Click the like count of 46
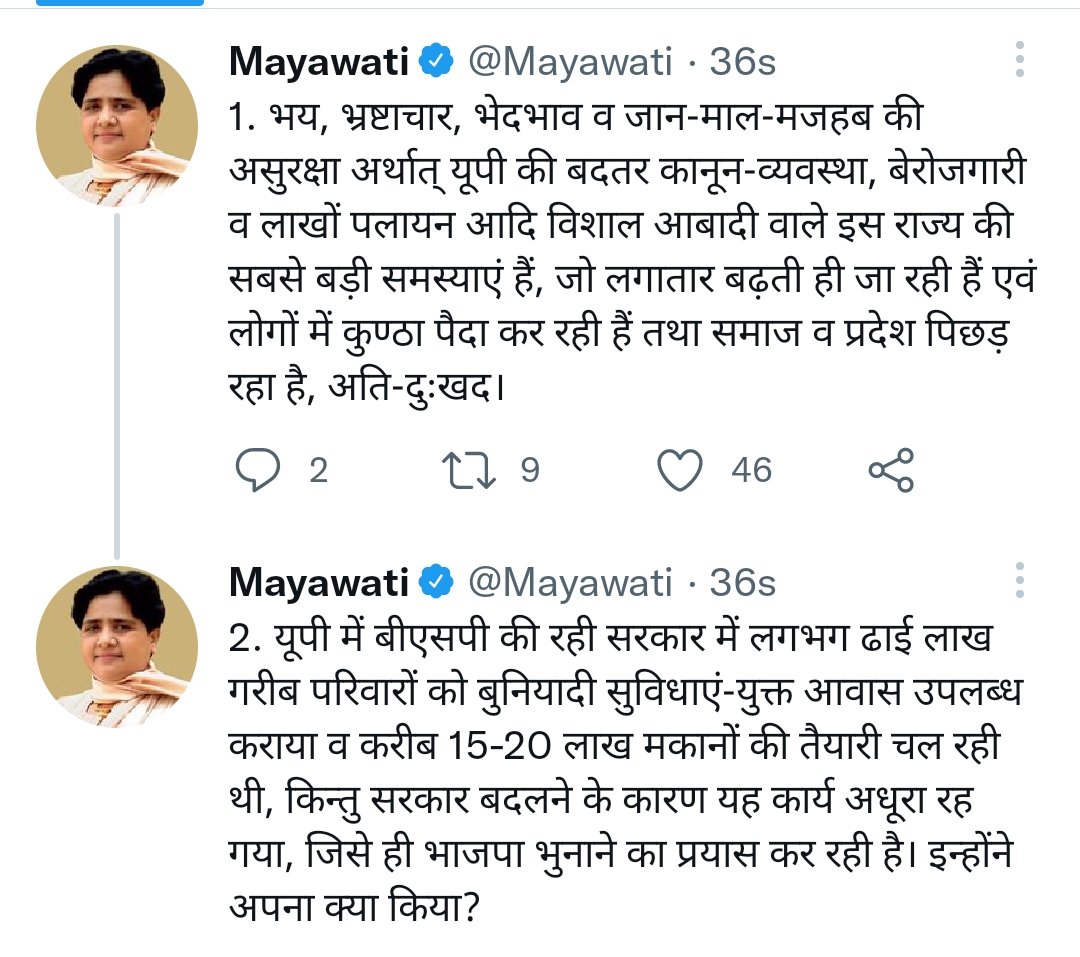This screenshot has height=957, width=1080. coord(751,469)
